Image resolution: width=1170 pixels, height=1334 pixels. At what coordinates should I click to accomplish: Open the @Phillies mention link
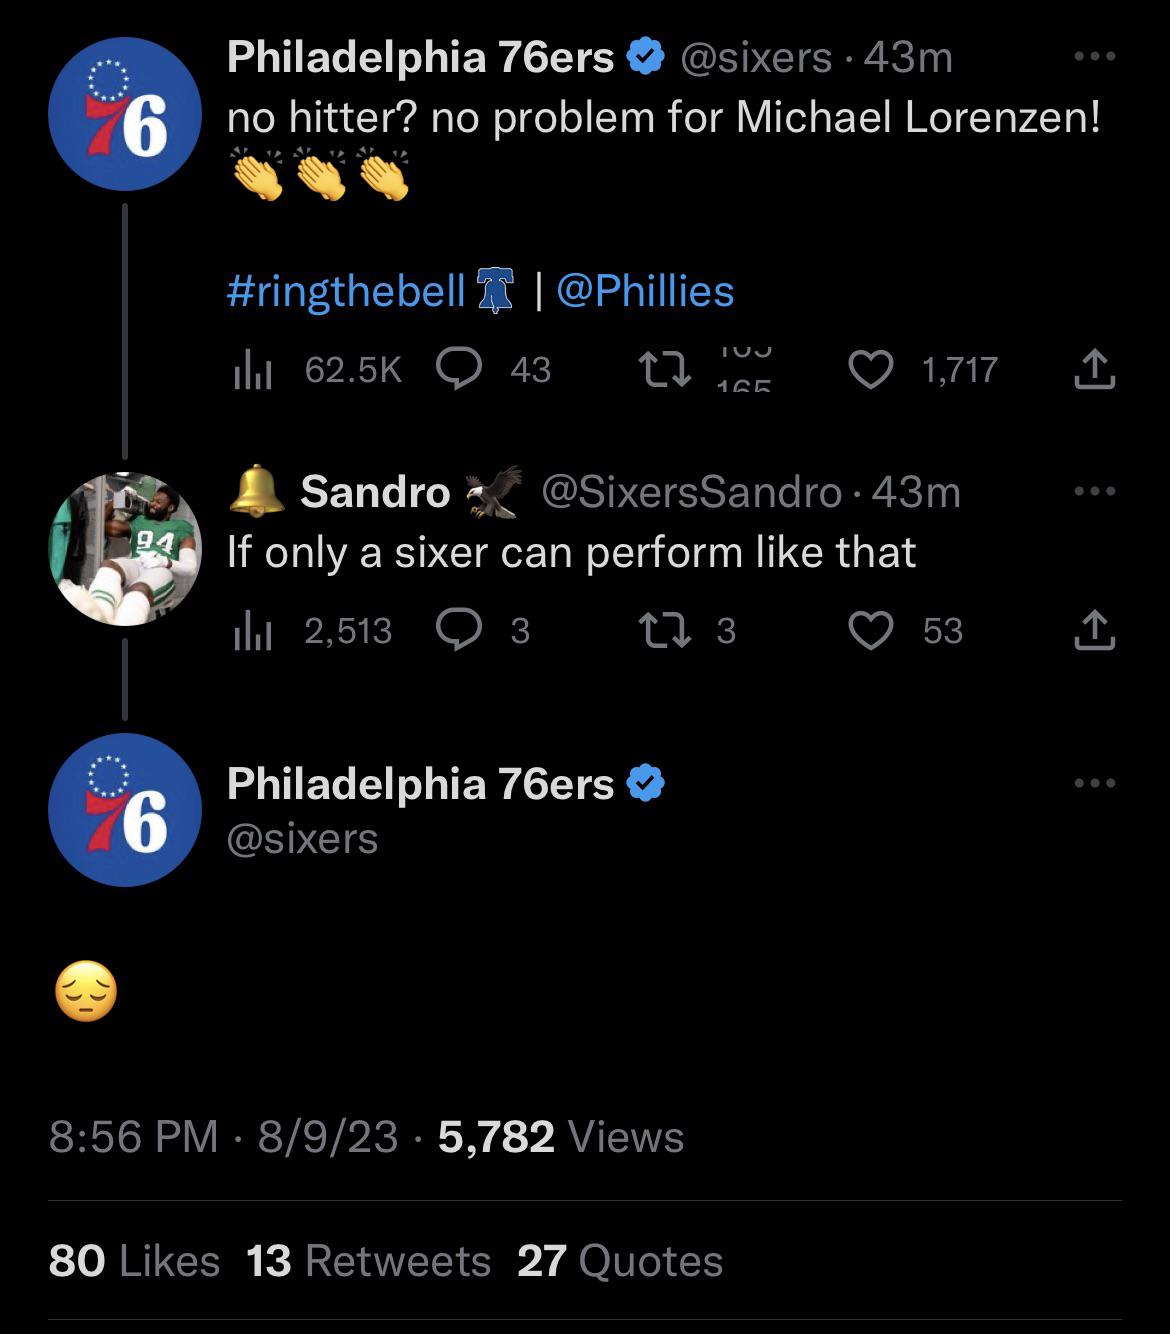click(x=645, y=291)
